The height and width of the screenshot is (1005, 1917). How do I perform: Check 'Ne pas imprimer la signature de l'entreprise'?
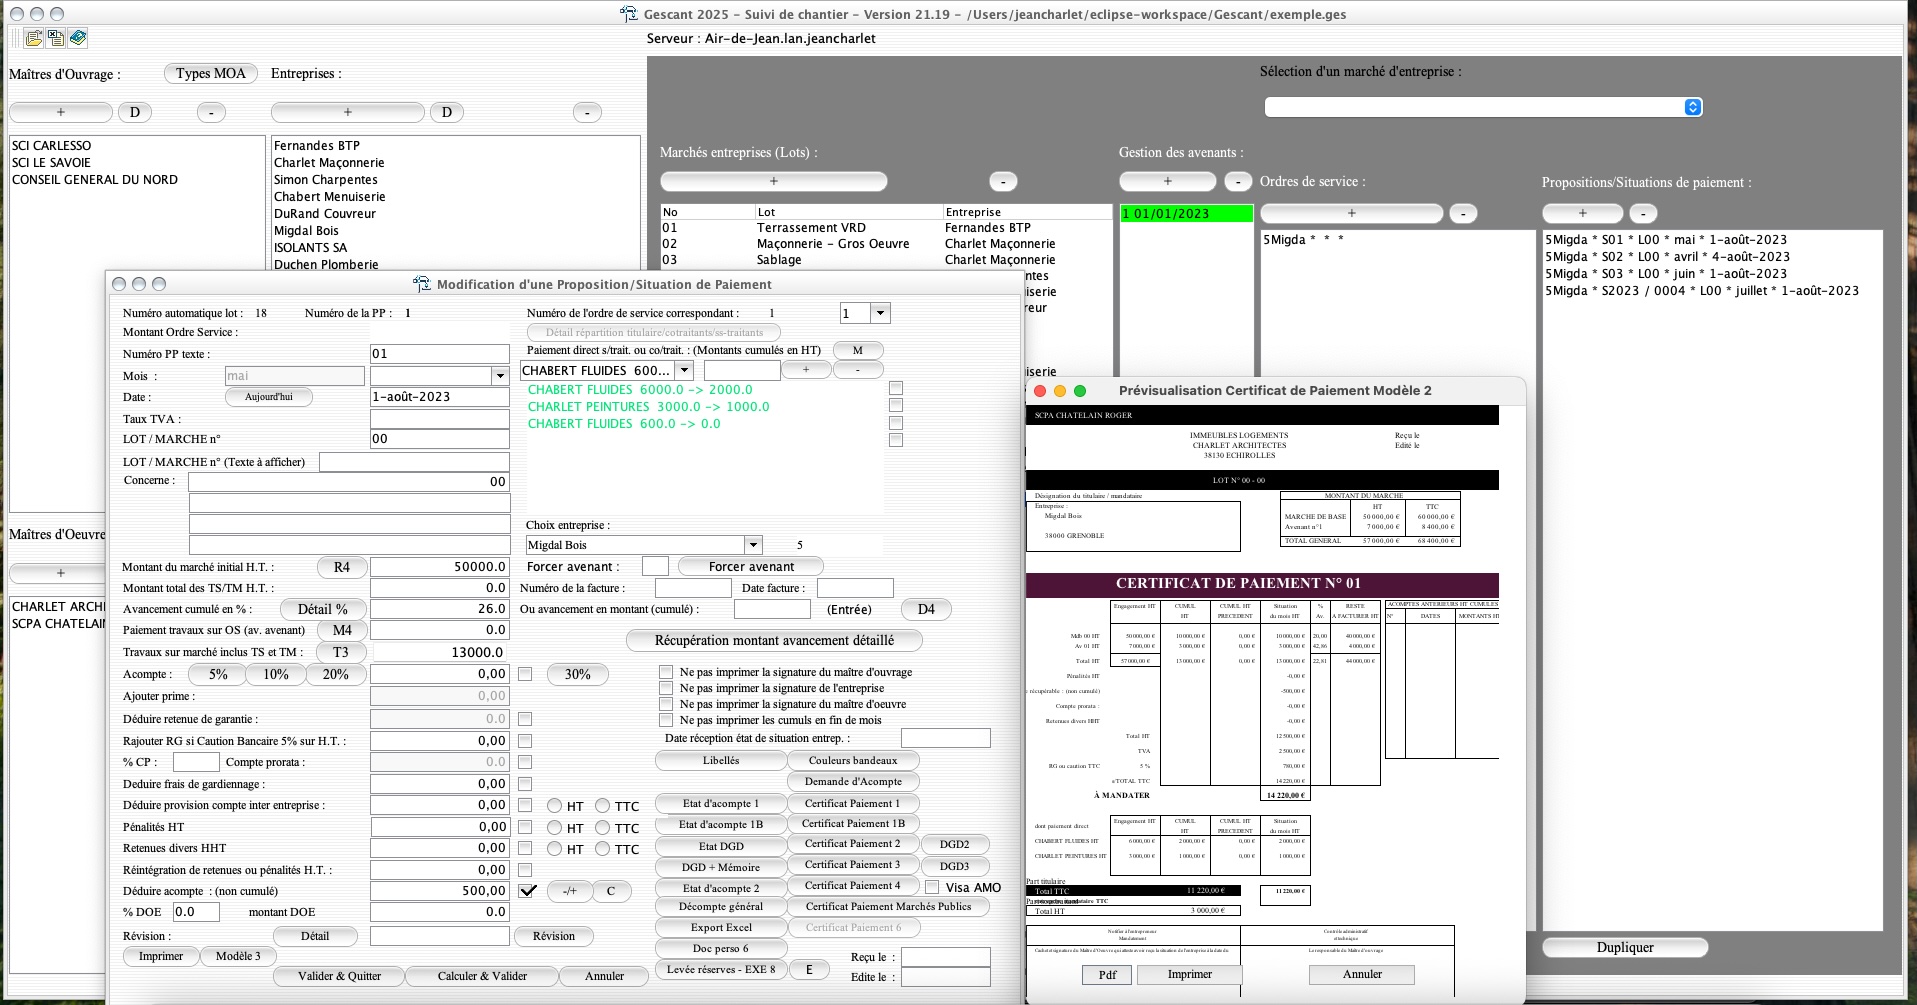pos(666,688)
